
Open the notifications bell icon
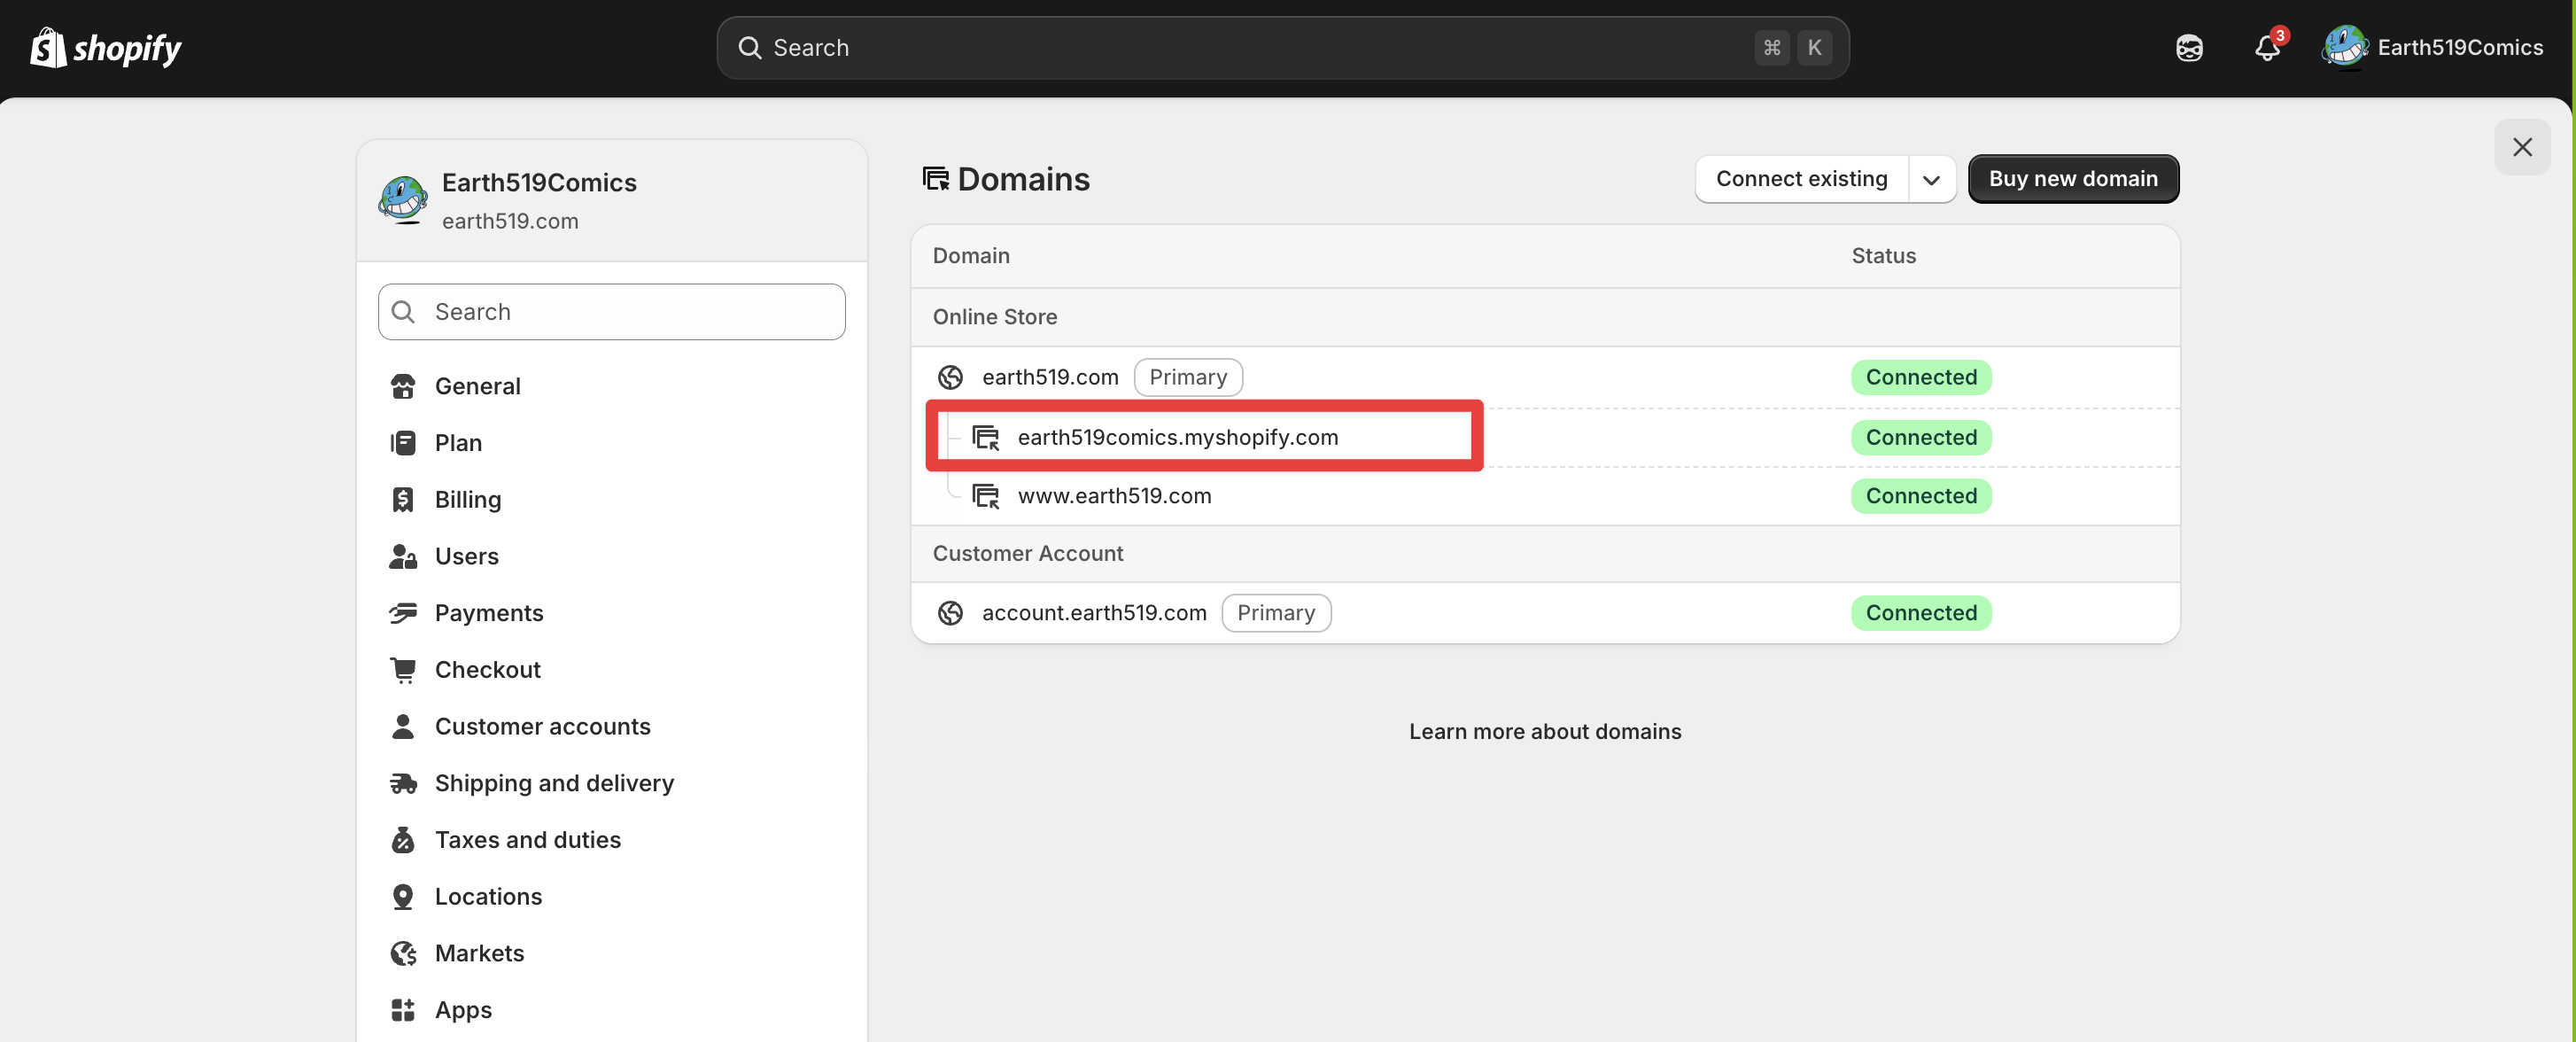pyautogui.click(x=2267, y=48)
